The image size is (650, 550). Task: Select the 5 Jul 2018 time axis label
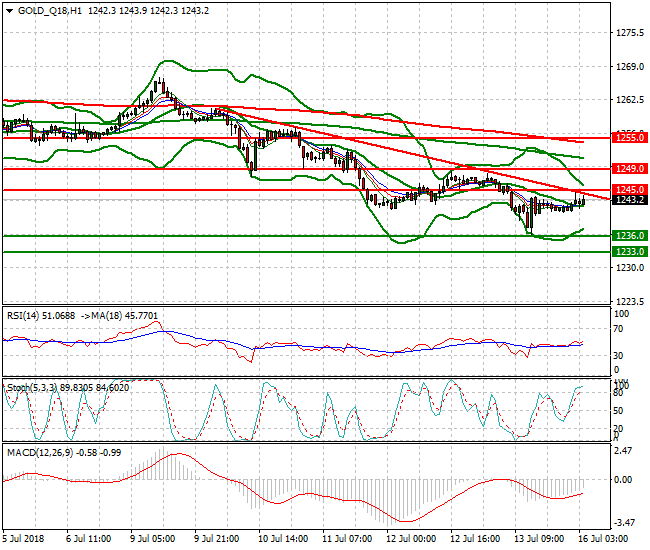tap(23, 539)
